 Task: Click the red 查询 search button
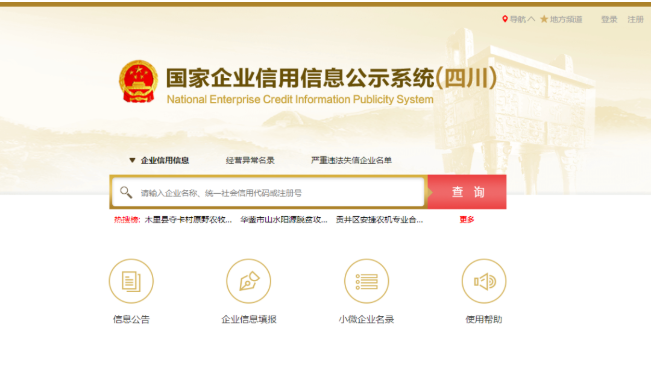(467, 192)
